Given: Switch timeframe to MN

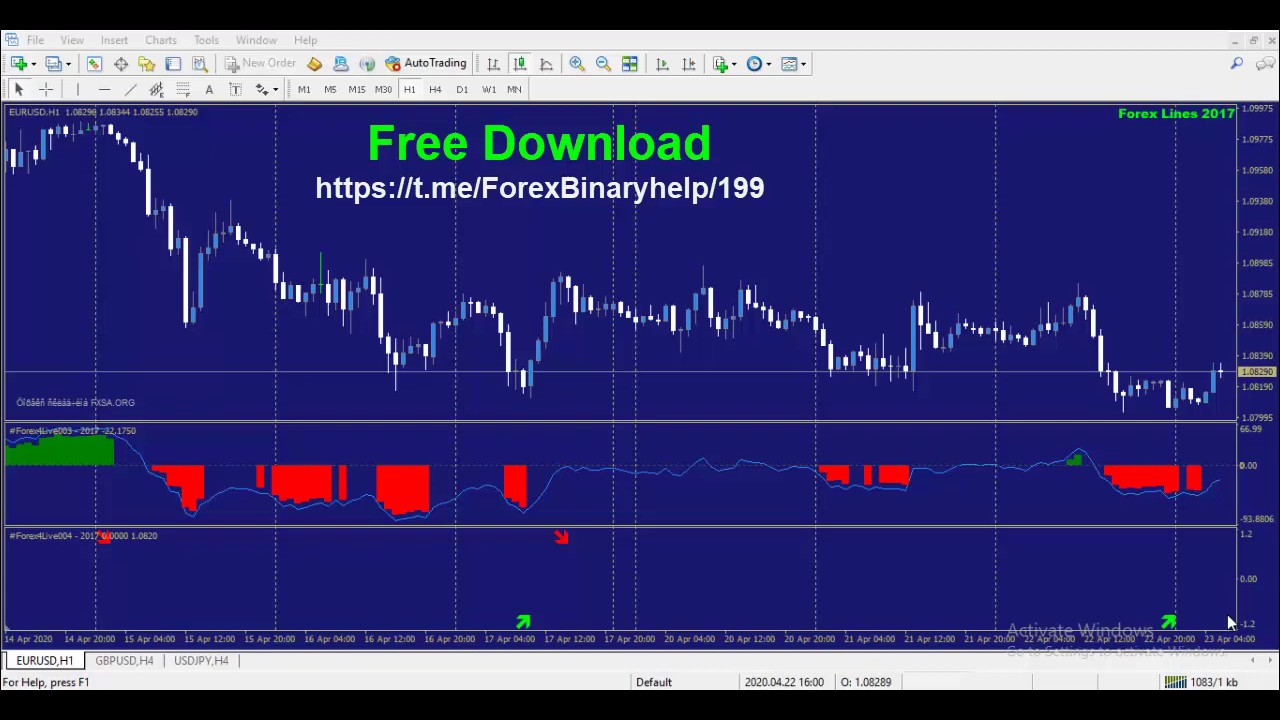Looking at the screenshot, I should (x=514, y=90).
